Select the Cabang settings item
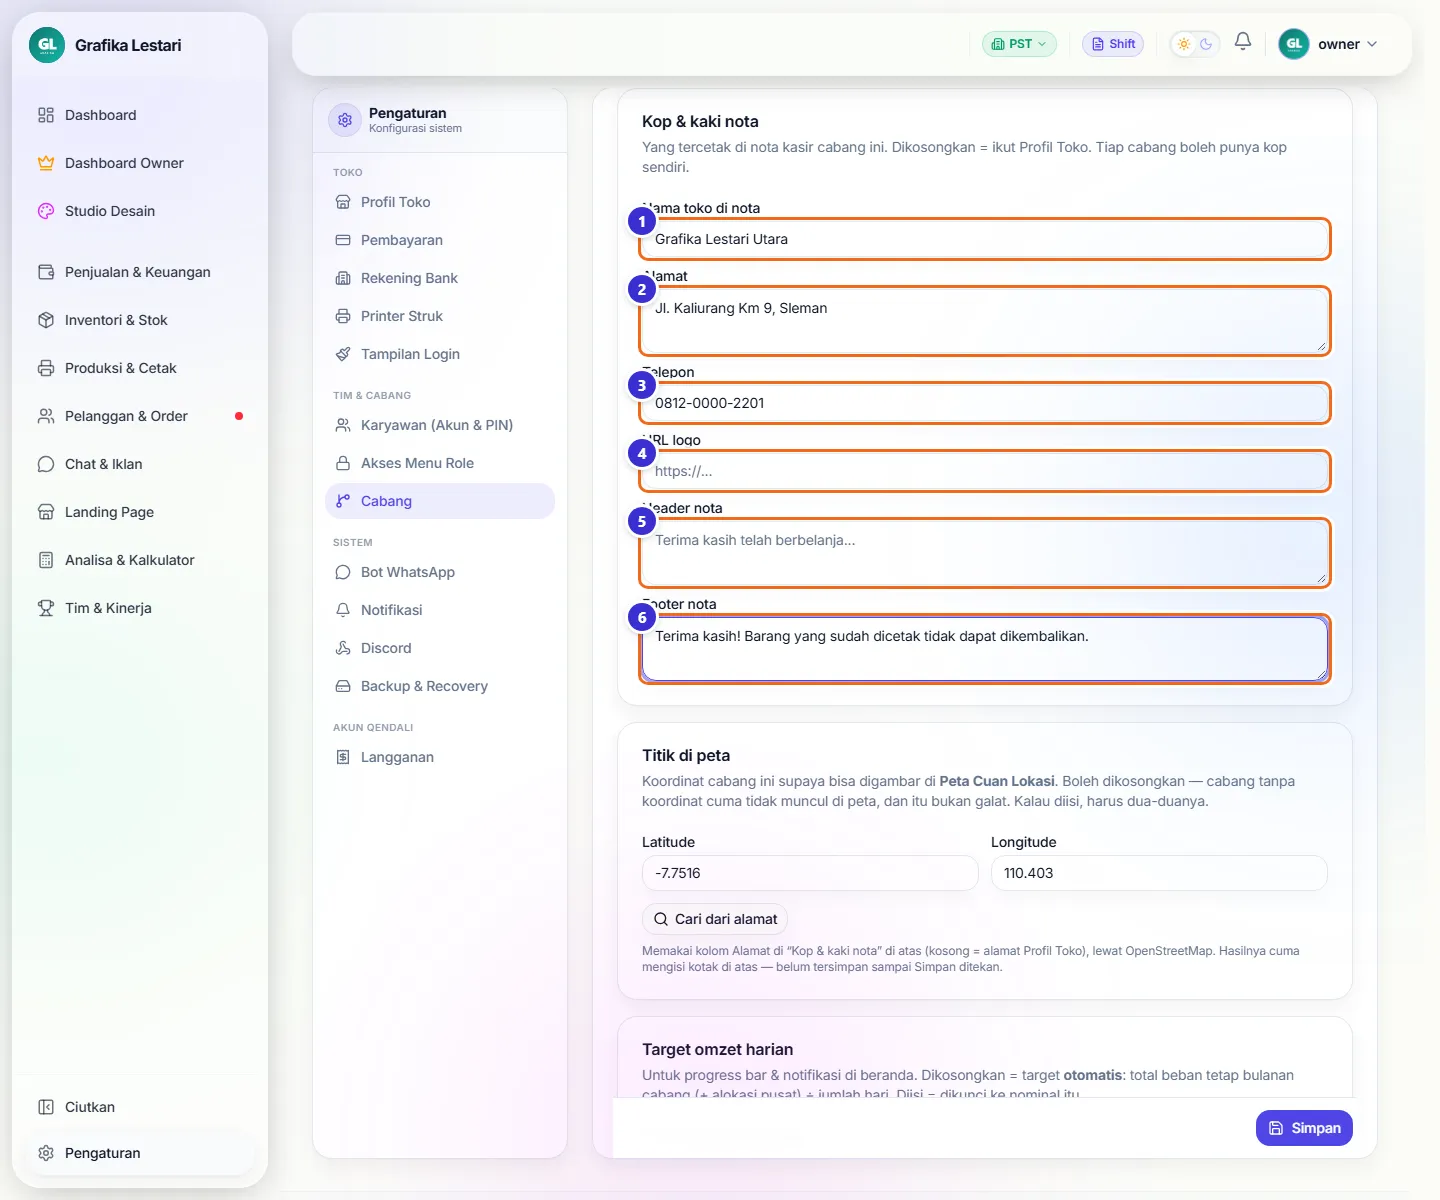Image resolution: width=1440 pixels, height=1200 pixels. [440, 501]
